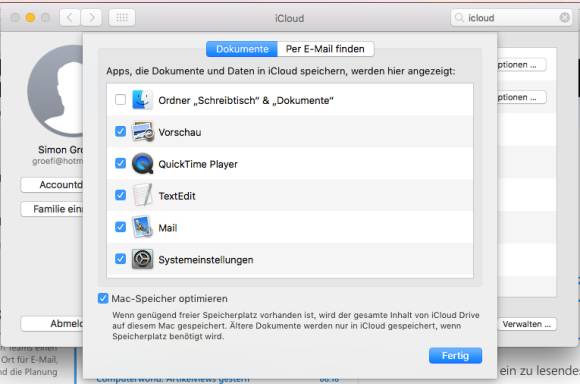Click the Systemeinstellungen label text

(206, 260)
